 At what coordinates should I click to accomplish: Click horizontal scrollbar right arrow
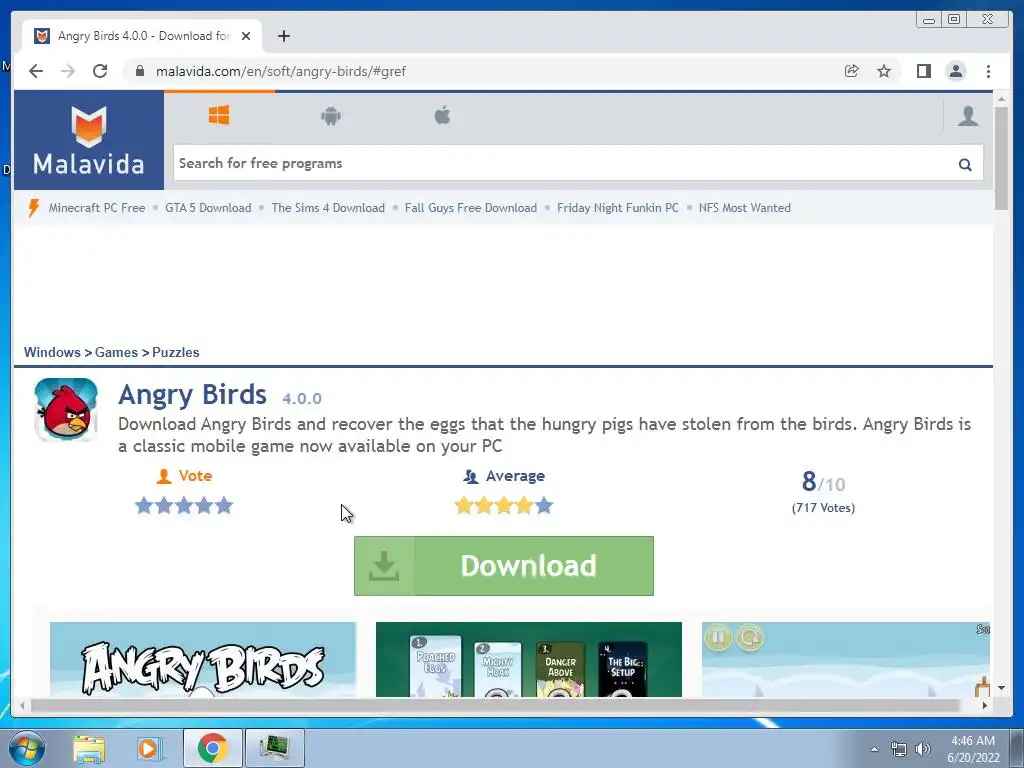pos(985,705)
